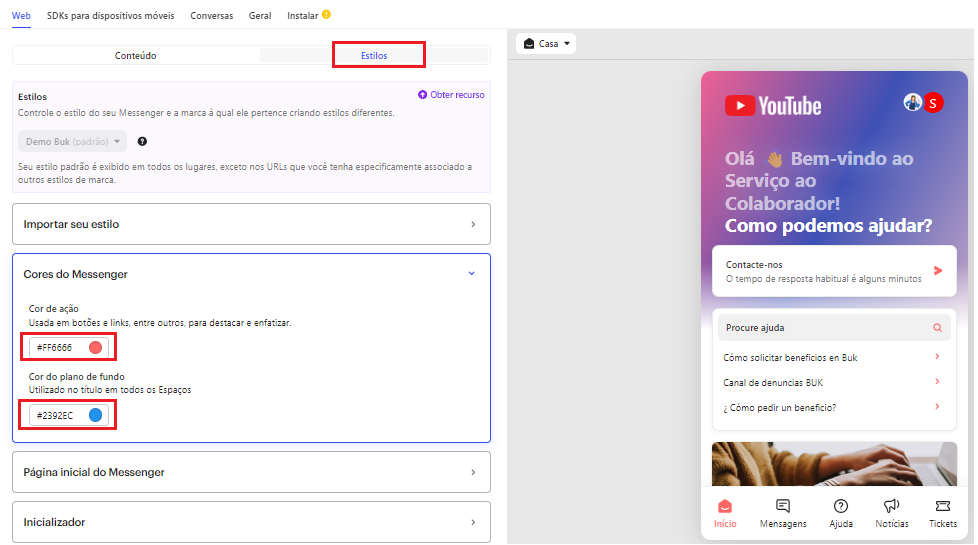Expand the Página inicial do Messenger section
This screenshot has width=978, height=545.
tap(251, 472)
